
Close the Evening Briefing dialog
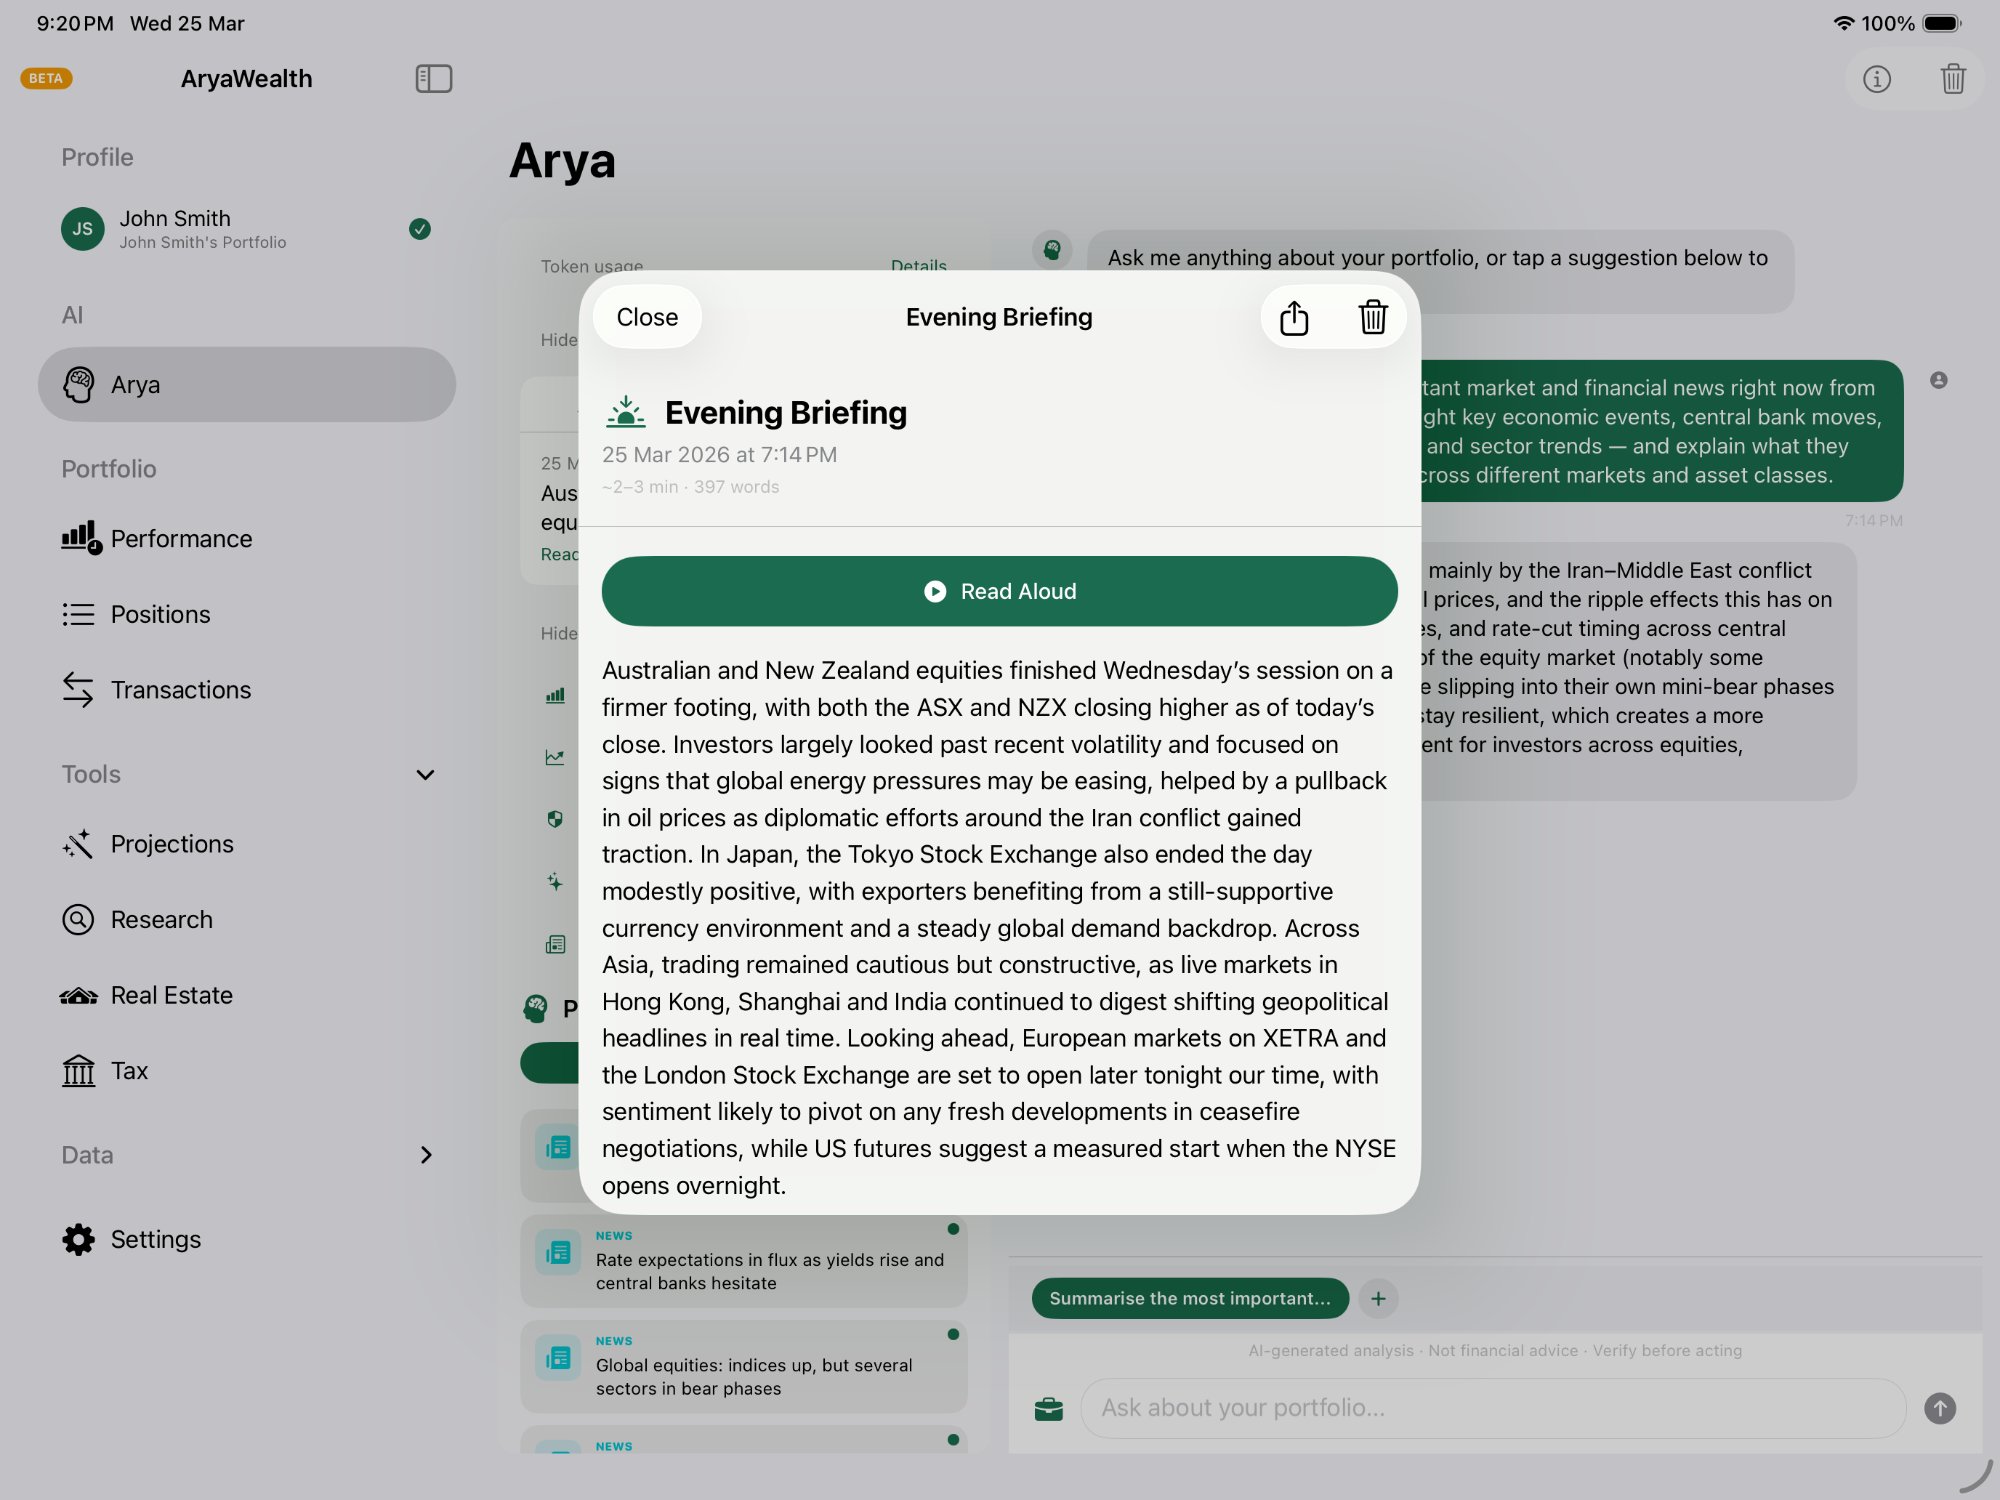pyautogui.click(x=647, y=318)
